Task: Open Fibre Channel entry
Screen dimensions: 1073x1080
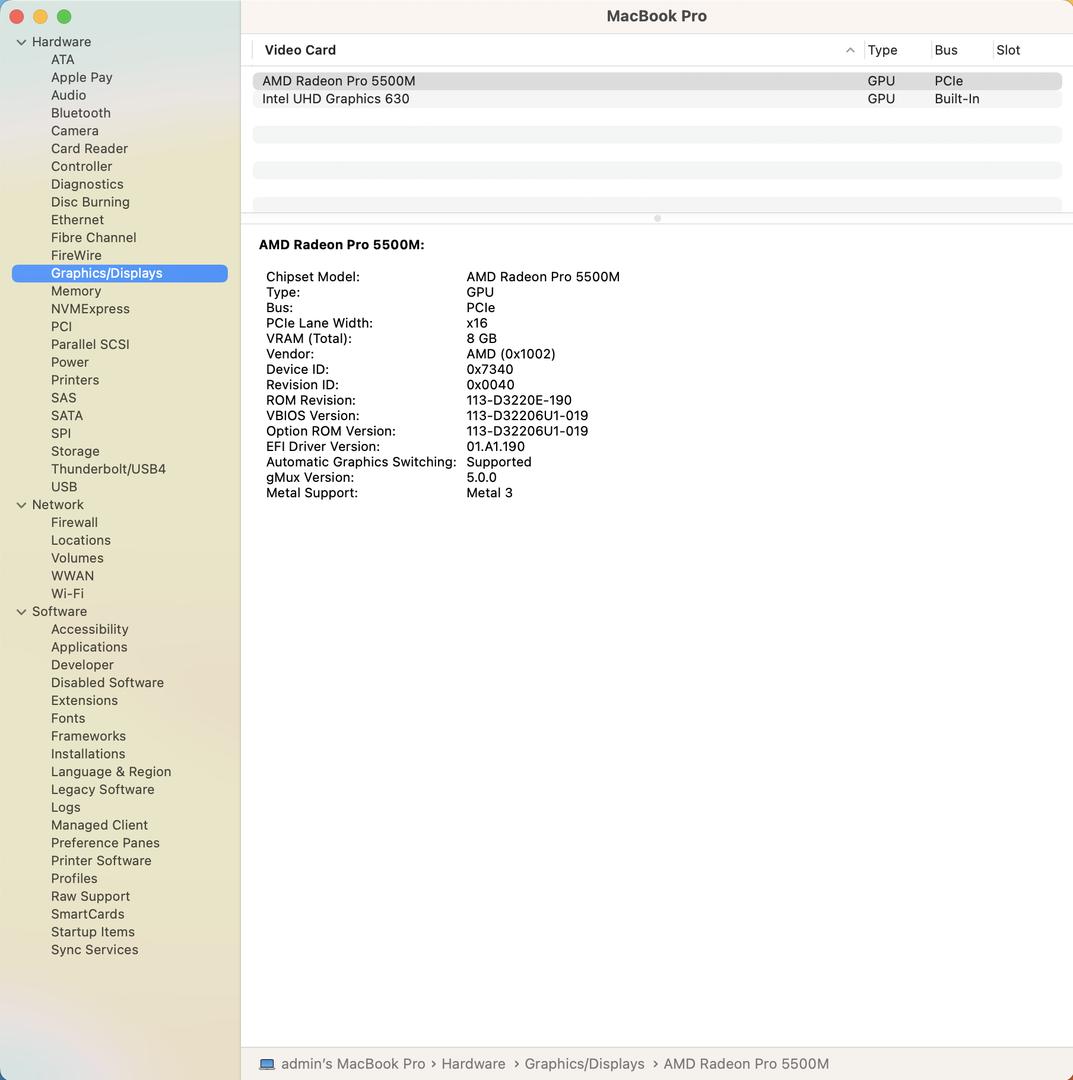Action: pos(94,238)
